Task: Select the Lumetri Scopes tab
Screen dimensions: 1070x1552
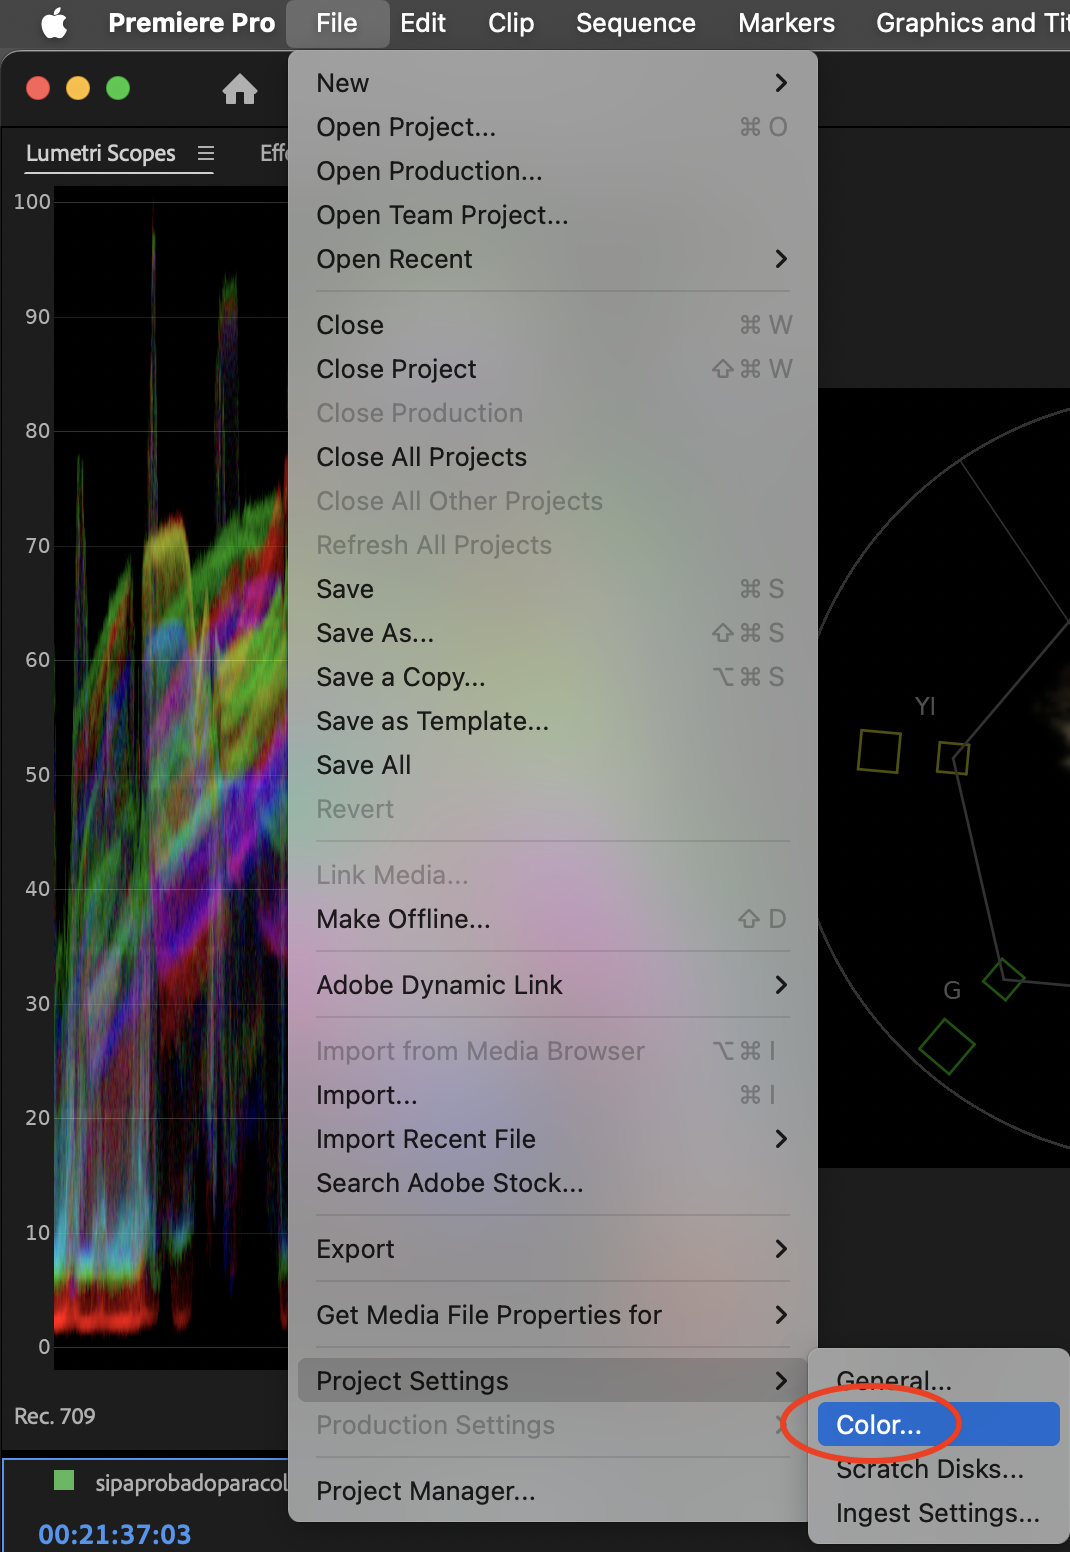Action: [x=101, y=153]
